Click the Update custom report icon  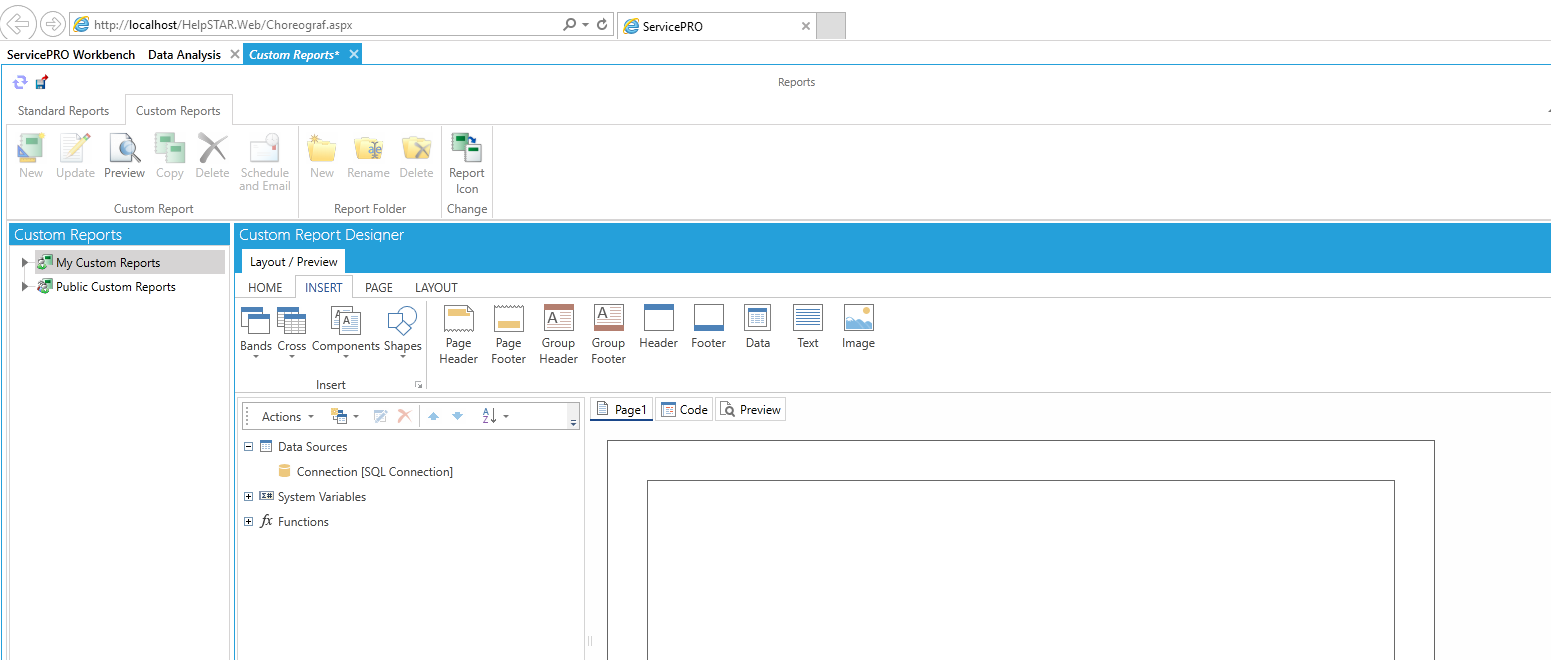(75, 157)
